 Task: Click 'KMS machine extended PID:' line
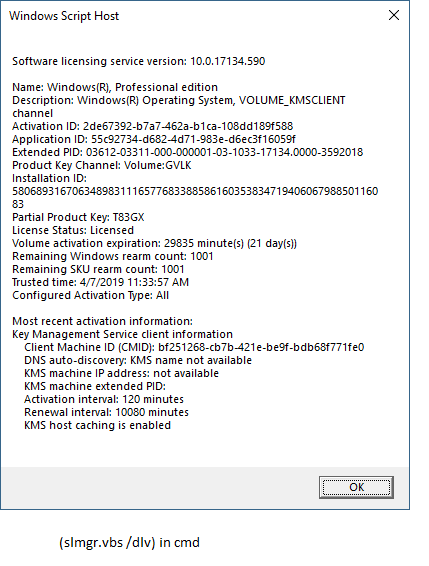click(x=95, y=386)
